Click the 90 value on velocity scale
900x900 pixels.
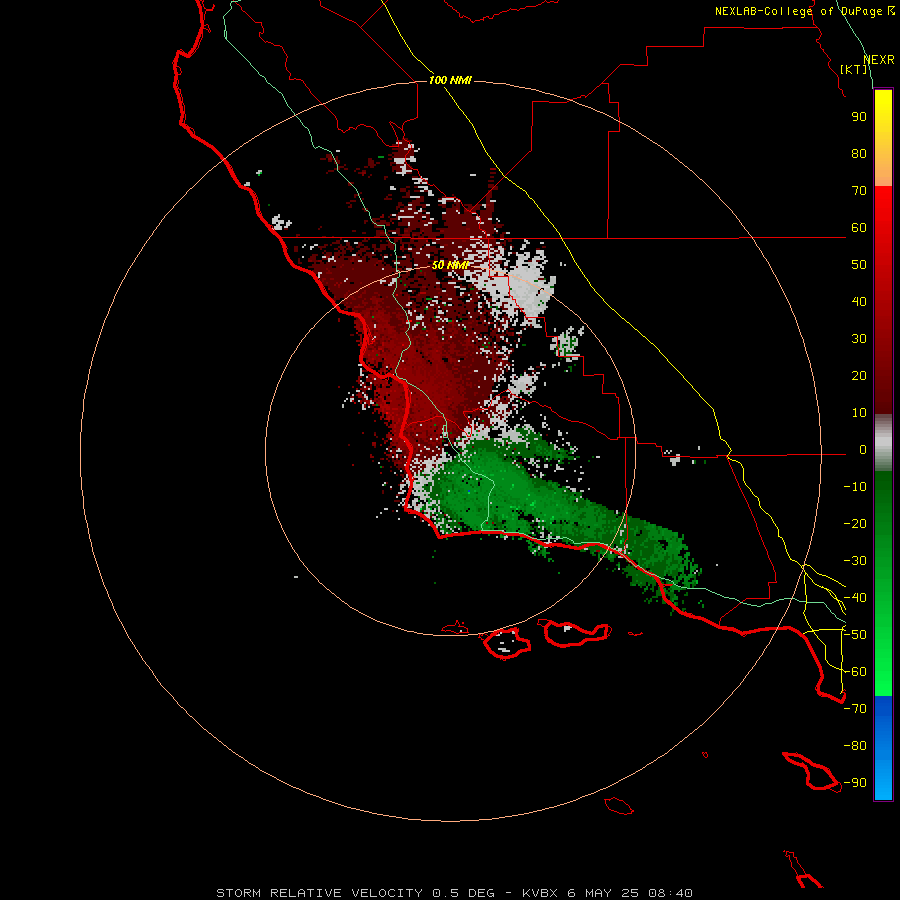(x=859, y=117)
